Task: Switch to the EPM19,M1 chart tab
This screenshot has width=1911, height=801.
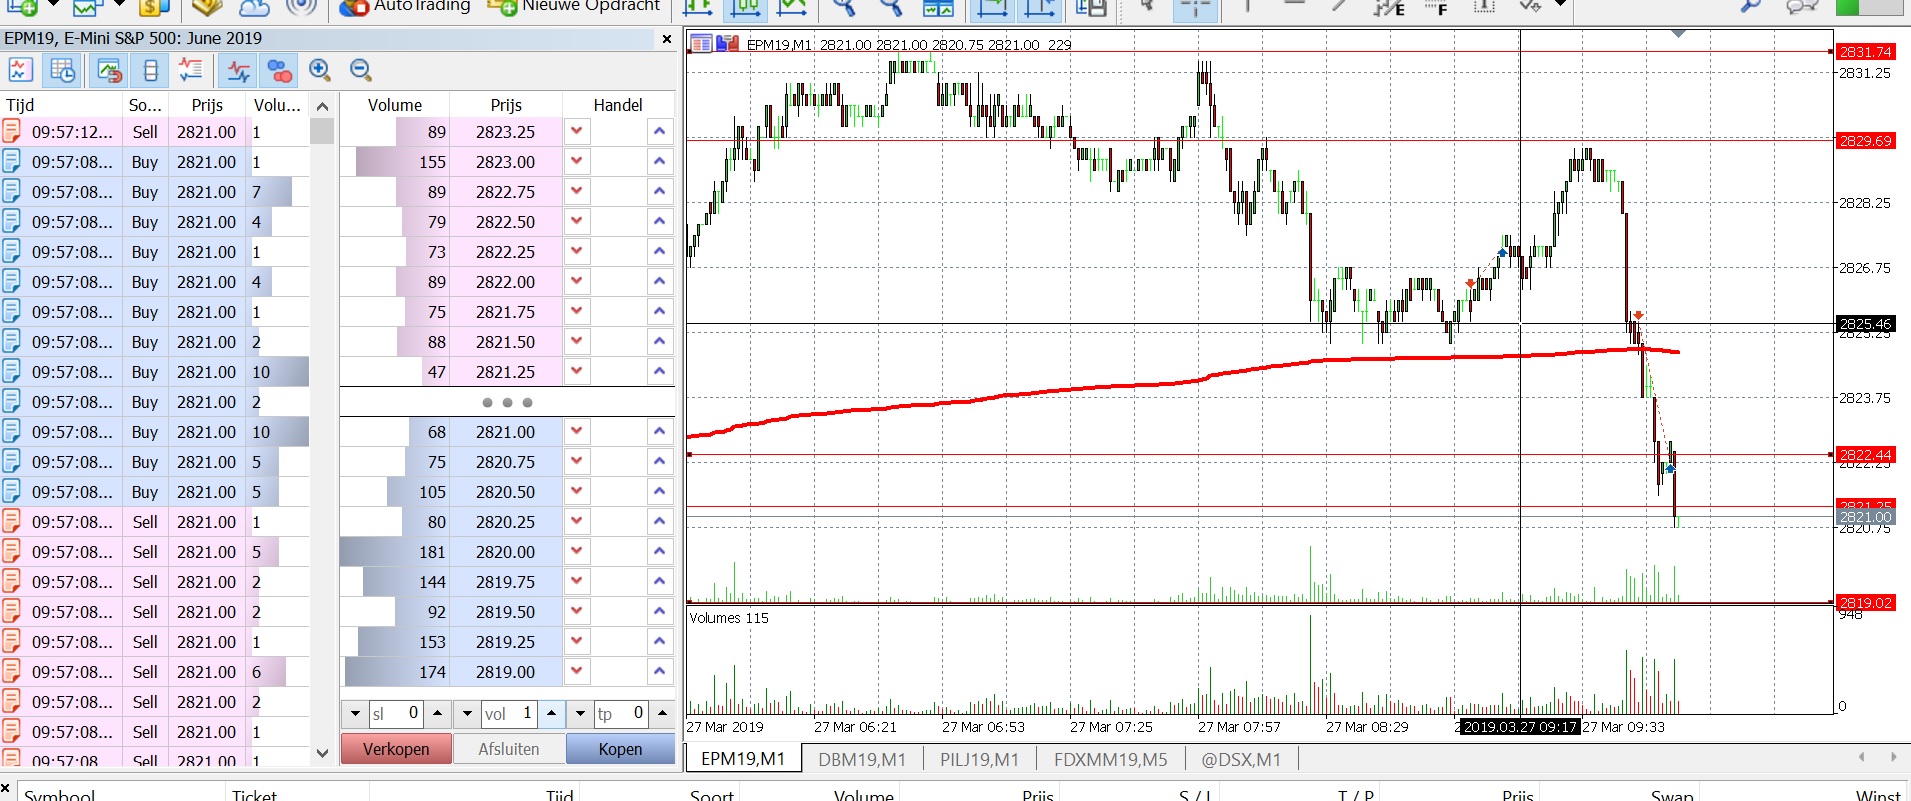Action: click(743, 759)
